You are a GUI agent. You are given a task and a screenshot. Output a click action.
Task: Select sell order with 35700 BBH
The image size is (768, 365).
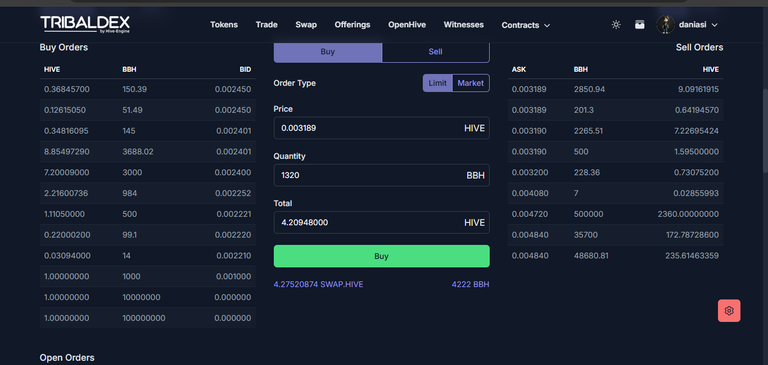[x=615, y=235]
